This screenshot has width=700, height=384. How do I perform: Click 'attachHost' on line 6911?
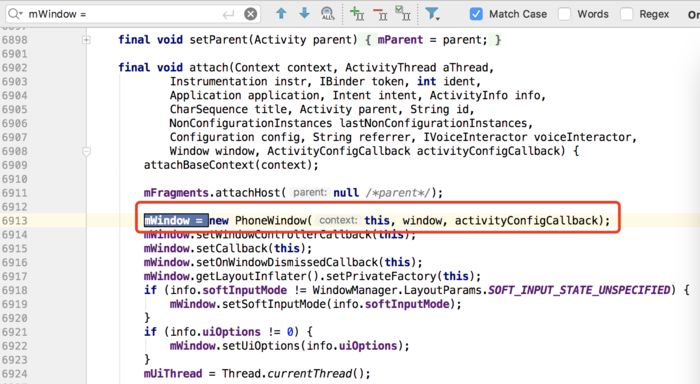[248, 193]
